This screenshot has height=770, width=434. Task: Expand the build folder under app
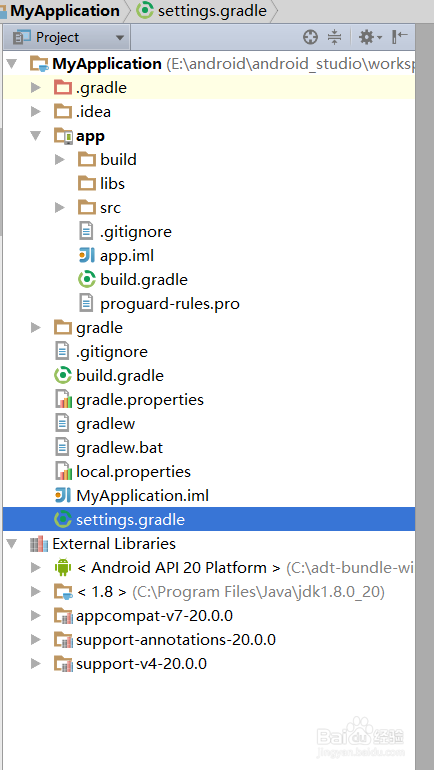[x=59, y=160]
